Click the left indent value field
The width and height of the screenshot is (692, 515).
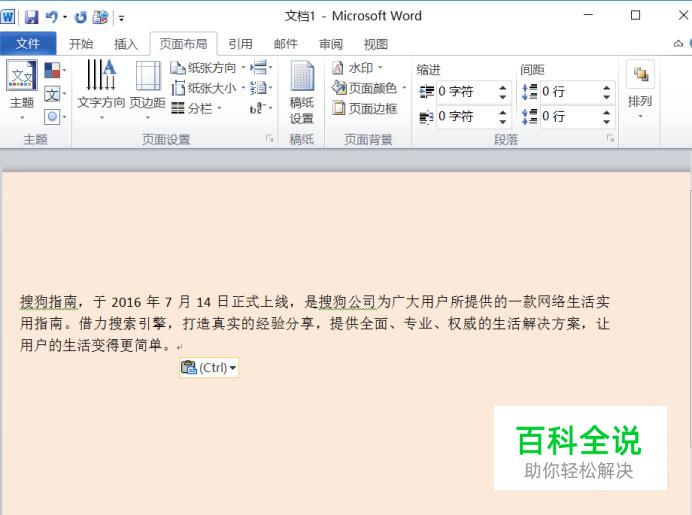click(x=466, y=92)
